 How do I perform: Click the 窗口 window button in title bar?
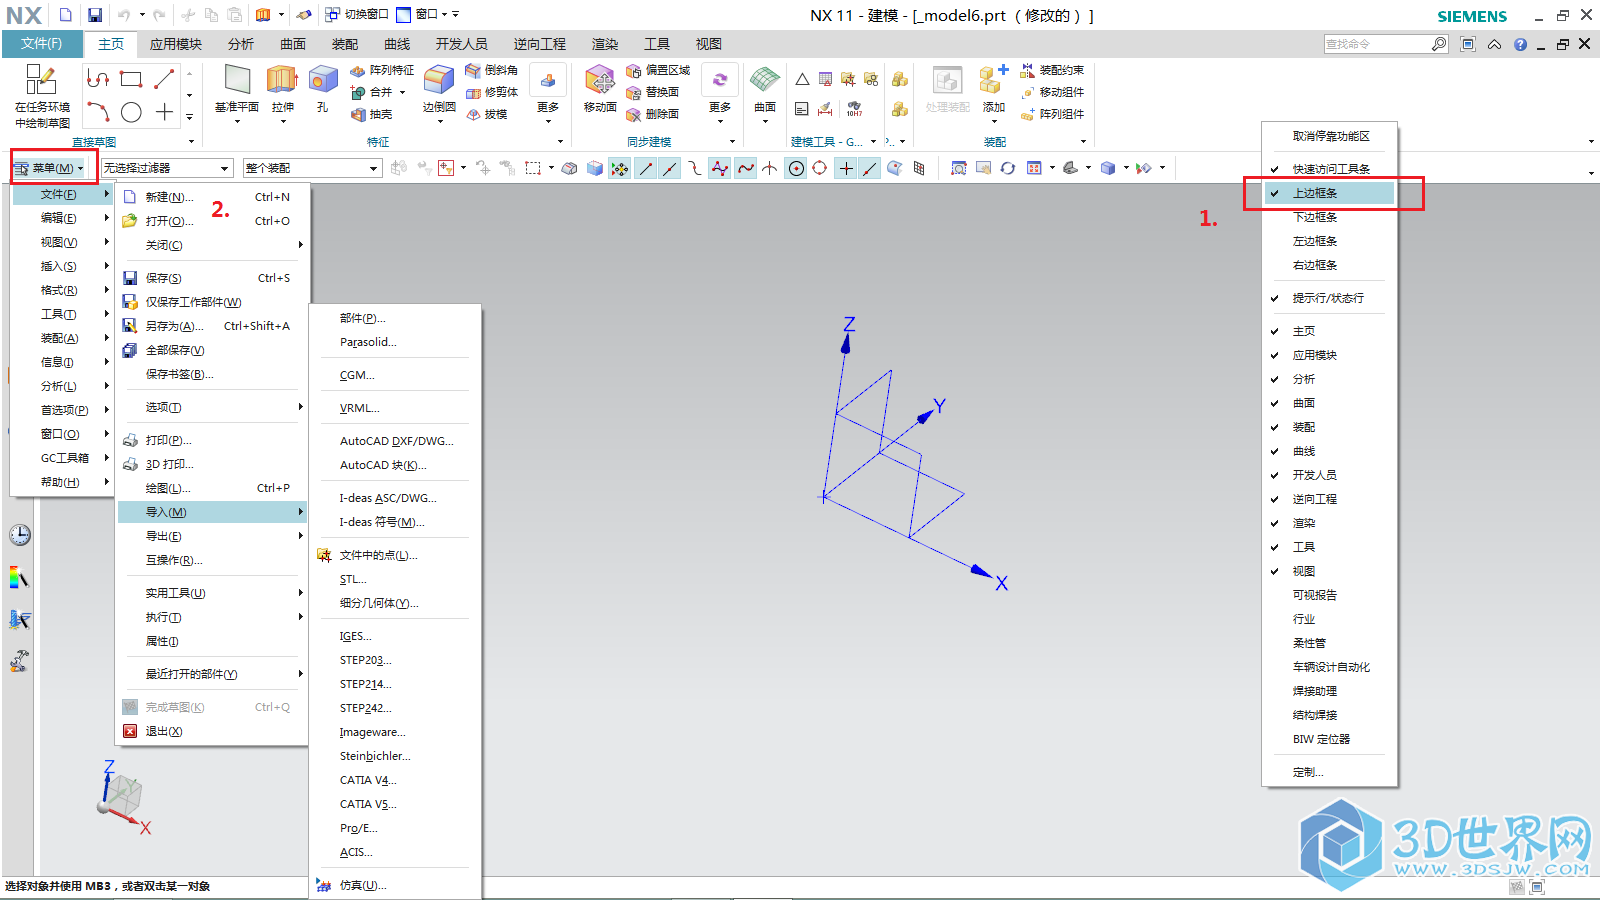point(423,14)
